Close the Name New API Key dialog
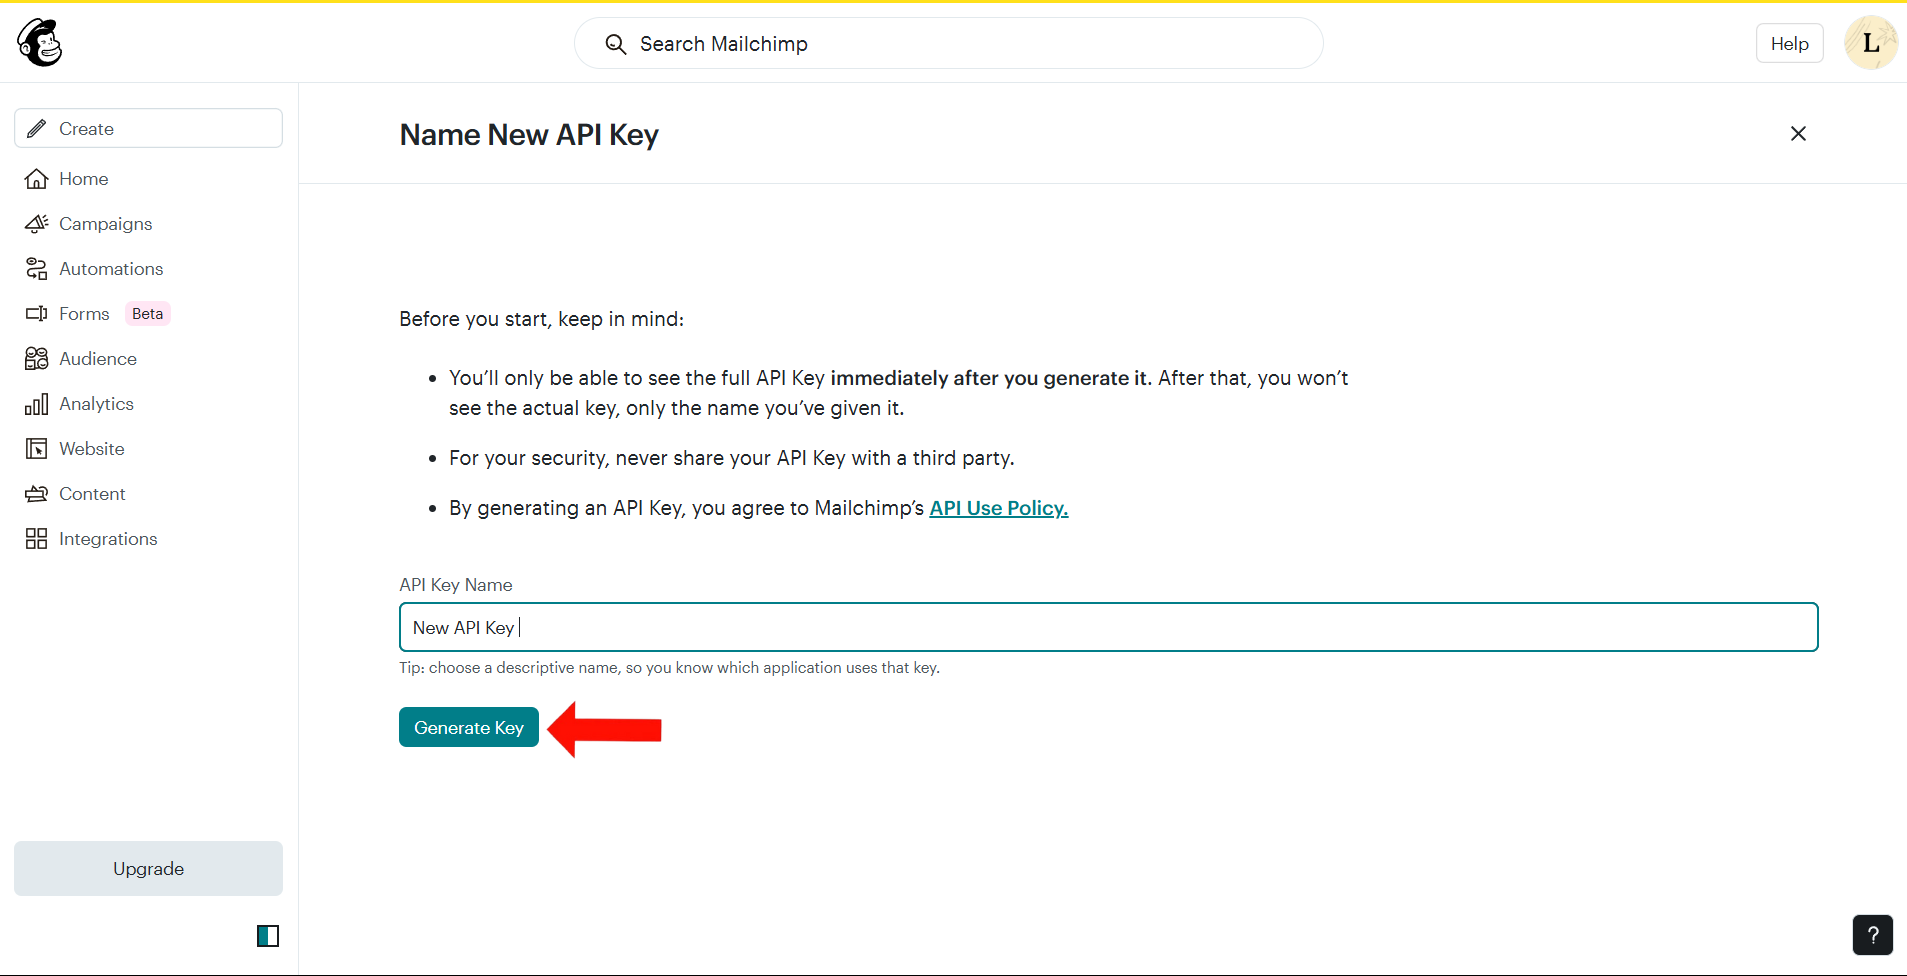 click(x=1798, y=134)
